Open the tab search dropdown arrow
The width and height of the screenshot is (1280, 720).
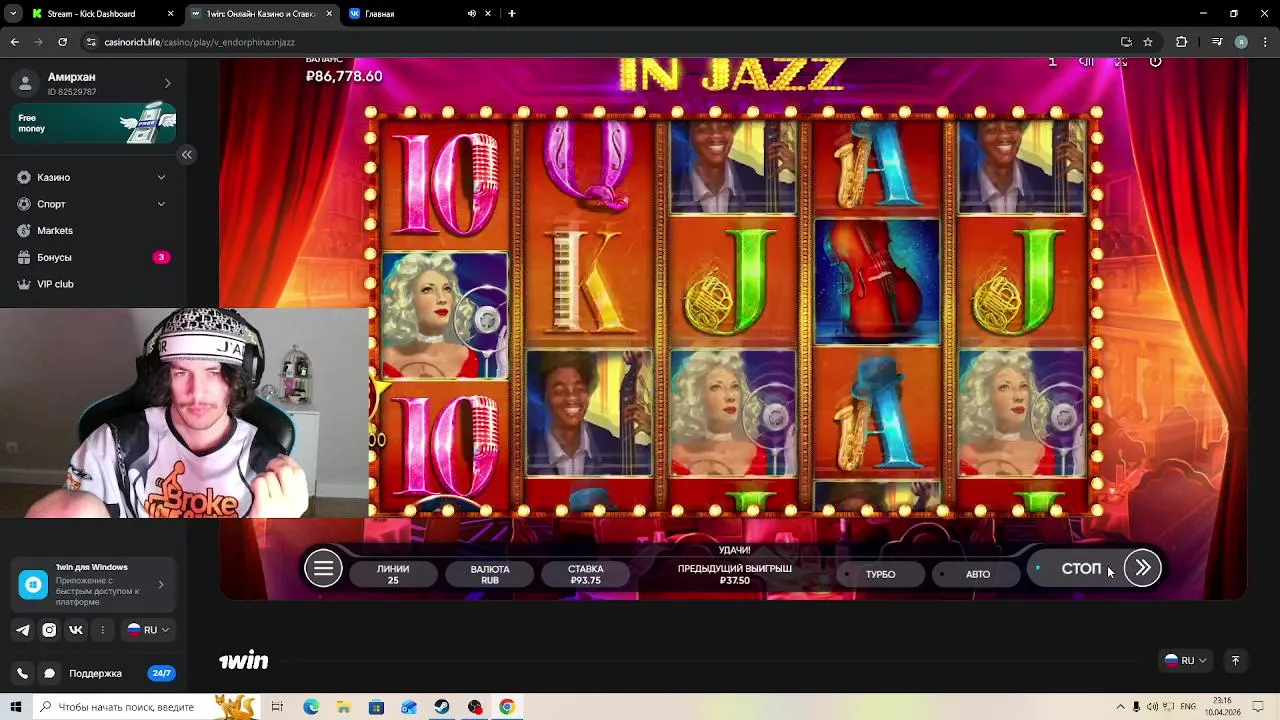click(13, 14)
